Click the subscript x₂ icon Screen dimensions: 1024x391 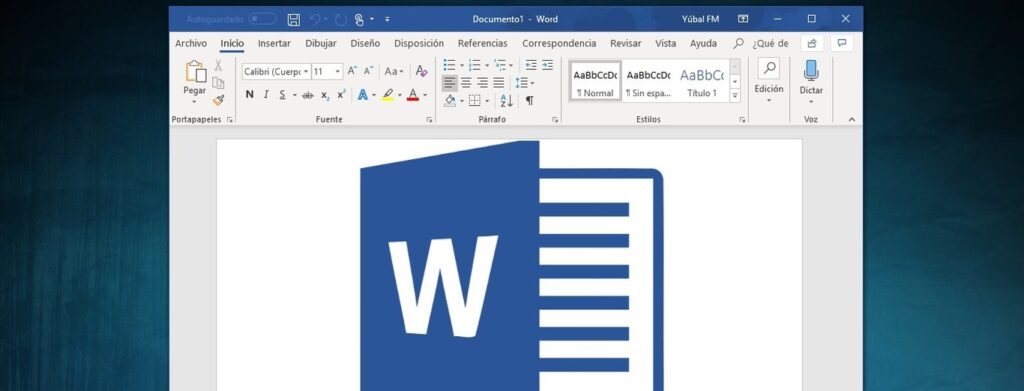click(x=325, y=95)
